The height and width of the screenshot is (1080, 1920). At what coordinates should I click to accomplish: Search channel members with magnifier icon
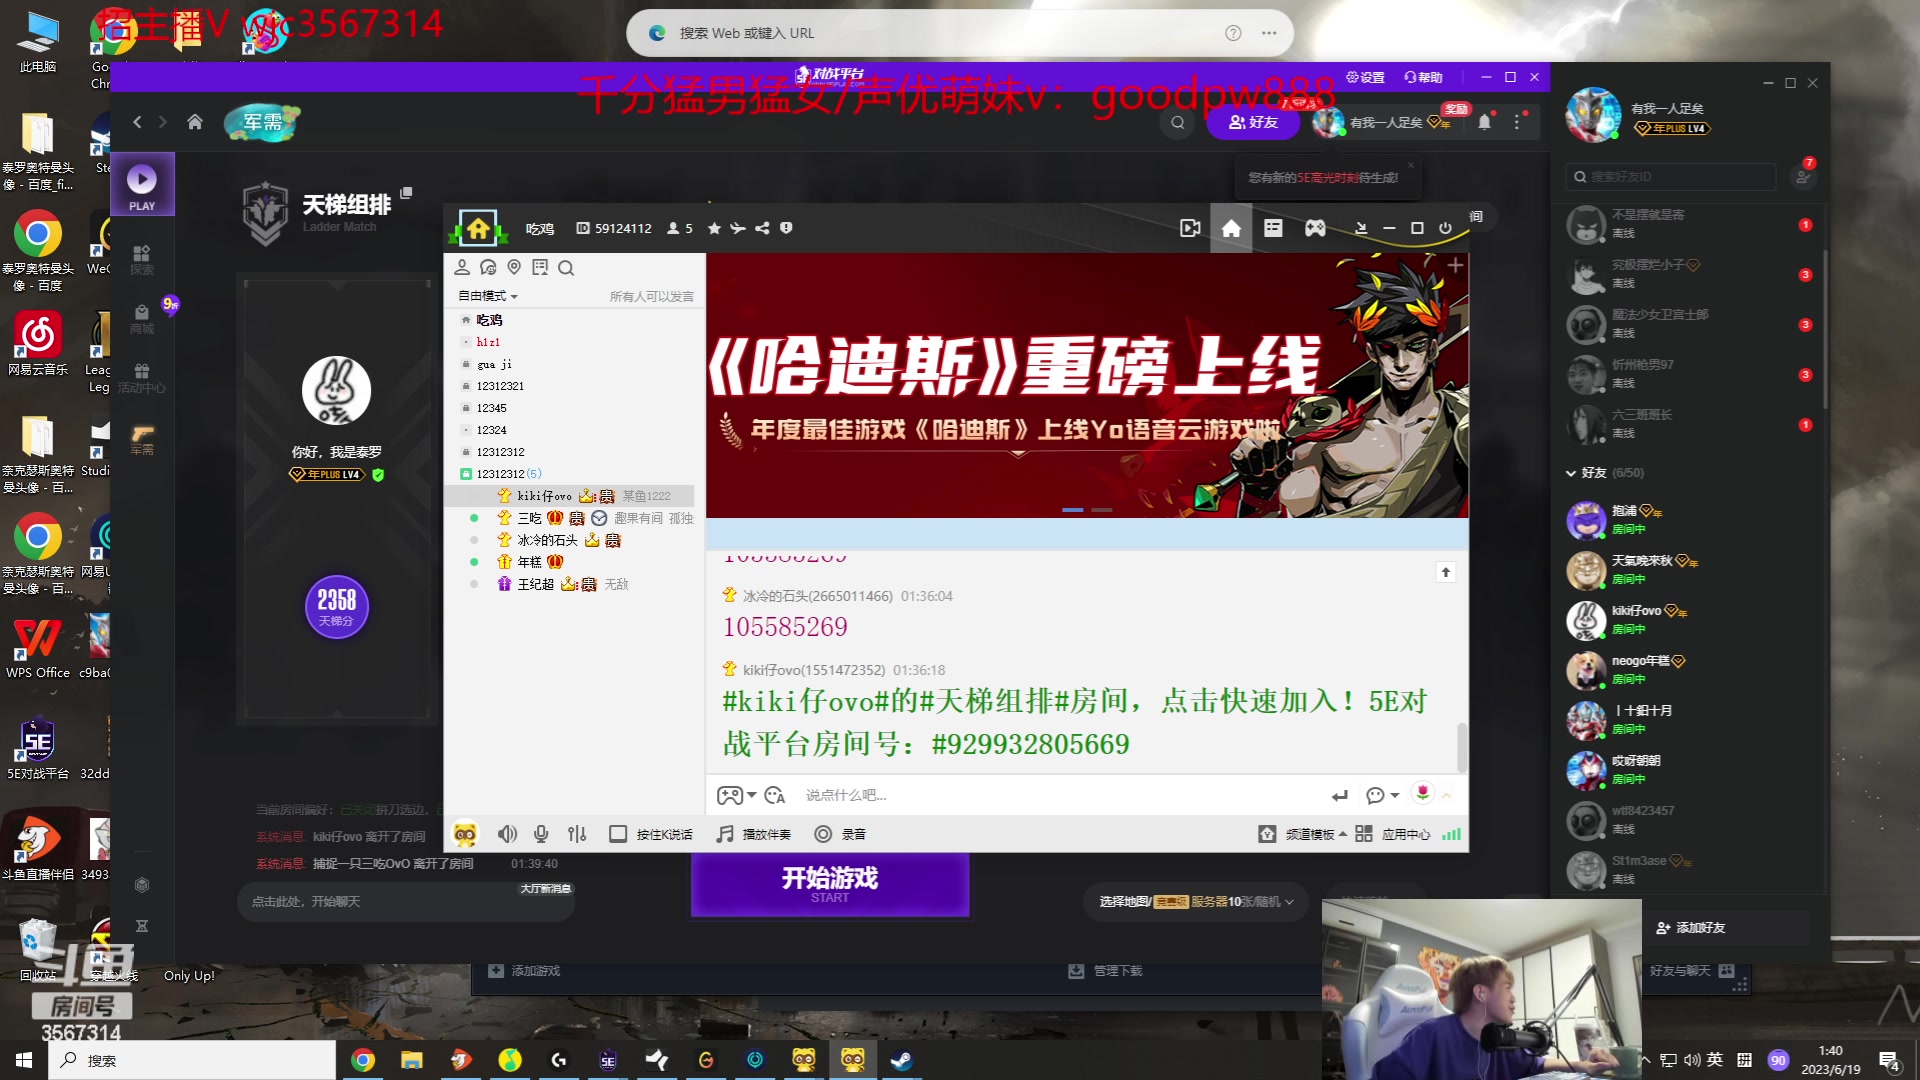566,267
